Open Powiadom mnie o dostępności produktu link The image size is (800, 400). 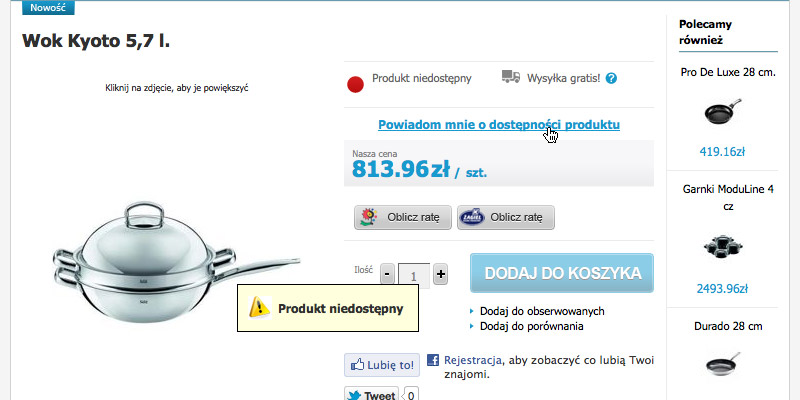tap(499, 124)
